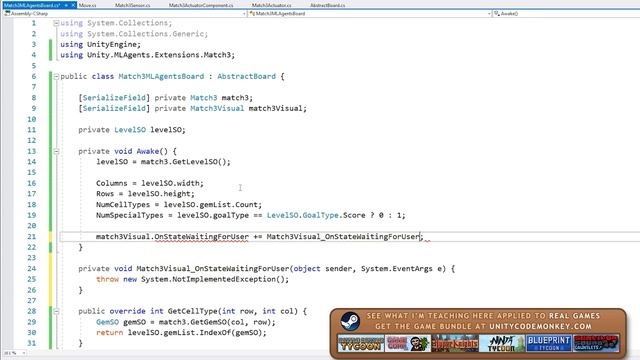Click GetLevelSO() call on line 14
Image resolution: width=640 pixels, height=360 pixels.
[x=199, y=162]
